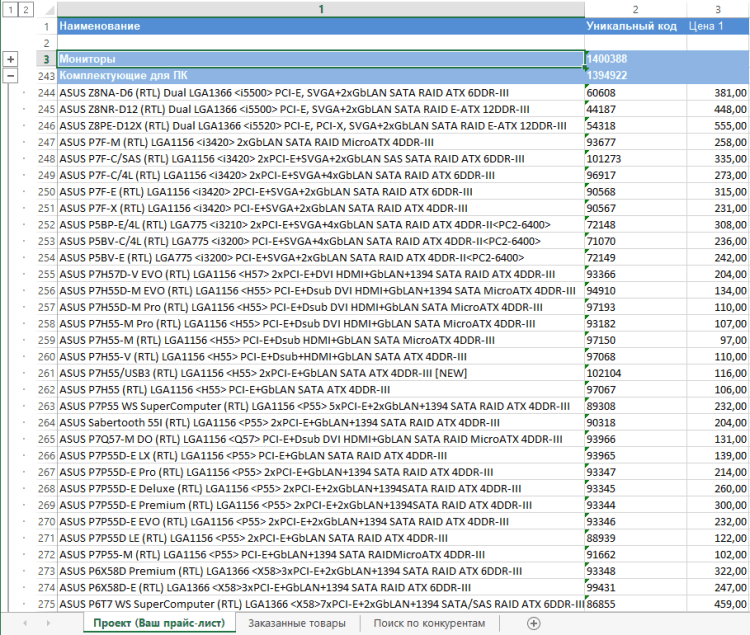Click code cell 102104

click(x=636, y=373)
